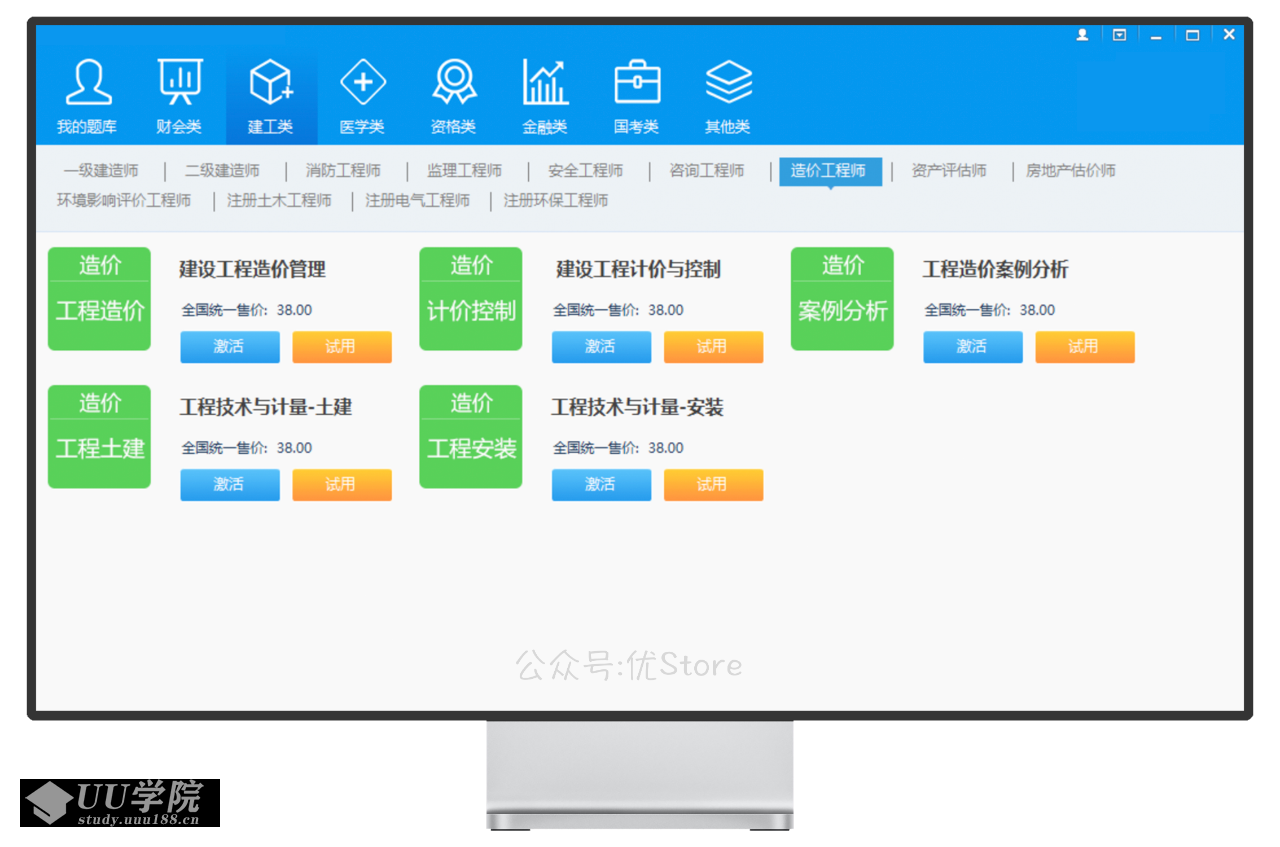Viewport: 1280px width, 847px height.
Task: Click the title 建设工程造价管理
Action: (252, 269)
